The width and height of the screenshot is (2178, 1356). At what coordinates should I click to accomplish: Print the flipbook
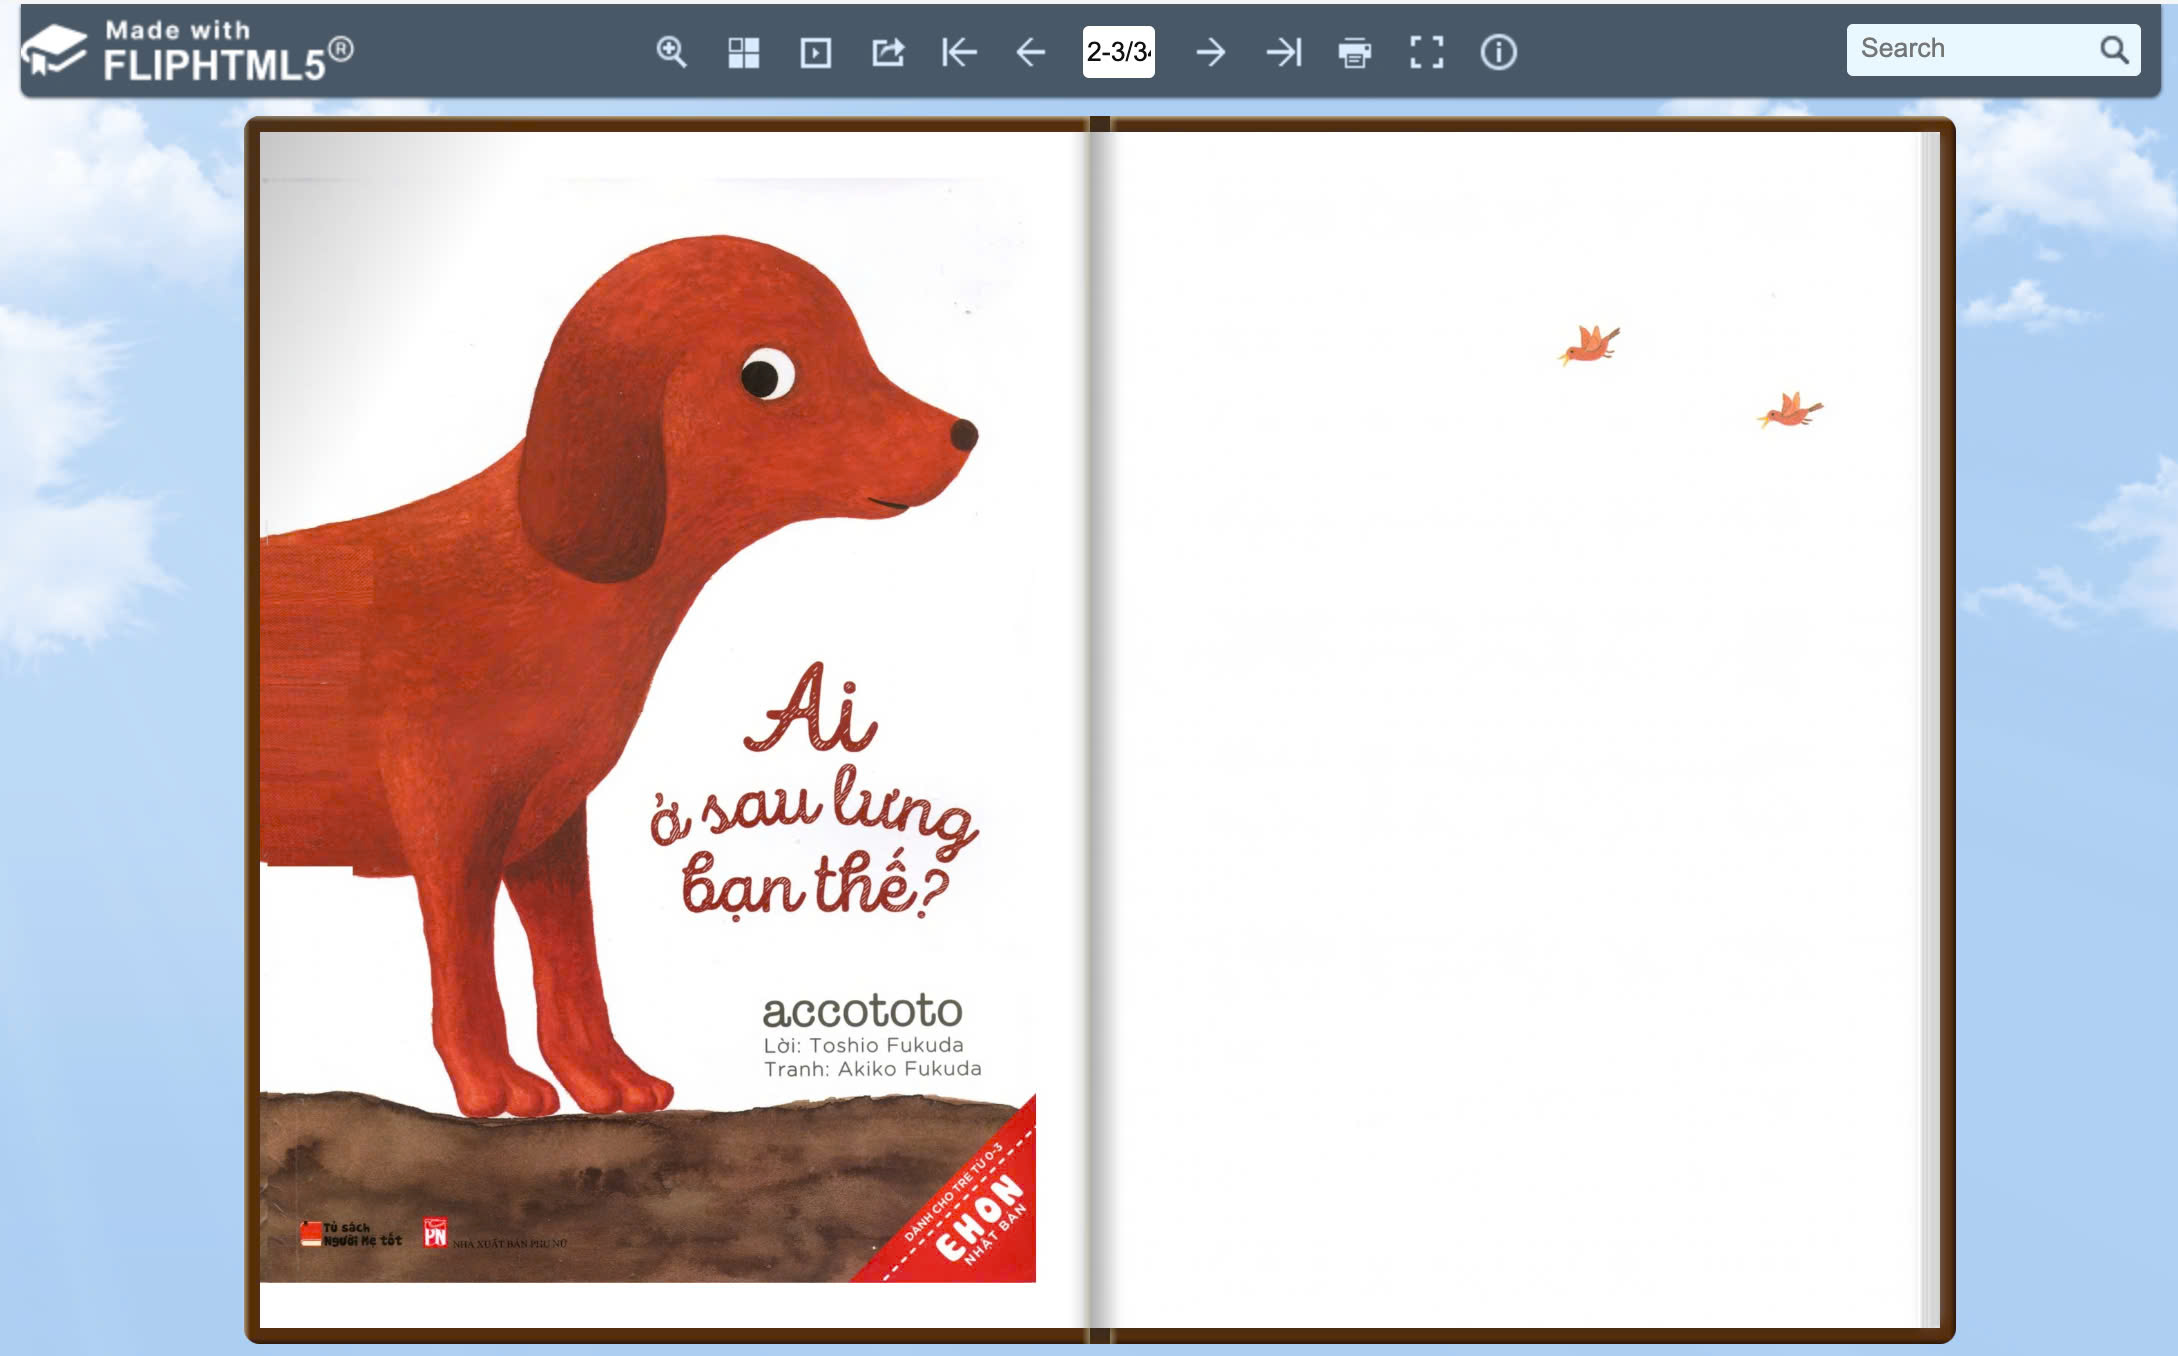pyautogui.click(x=1355, y=52)
